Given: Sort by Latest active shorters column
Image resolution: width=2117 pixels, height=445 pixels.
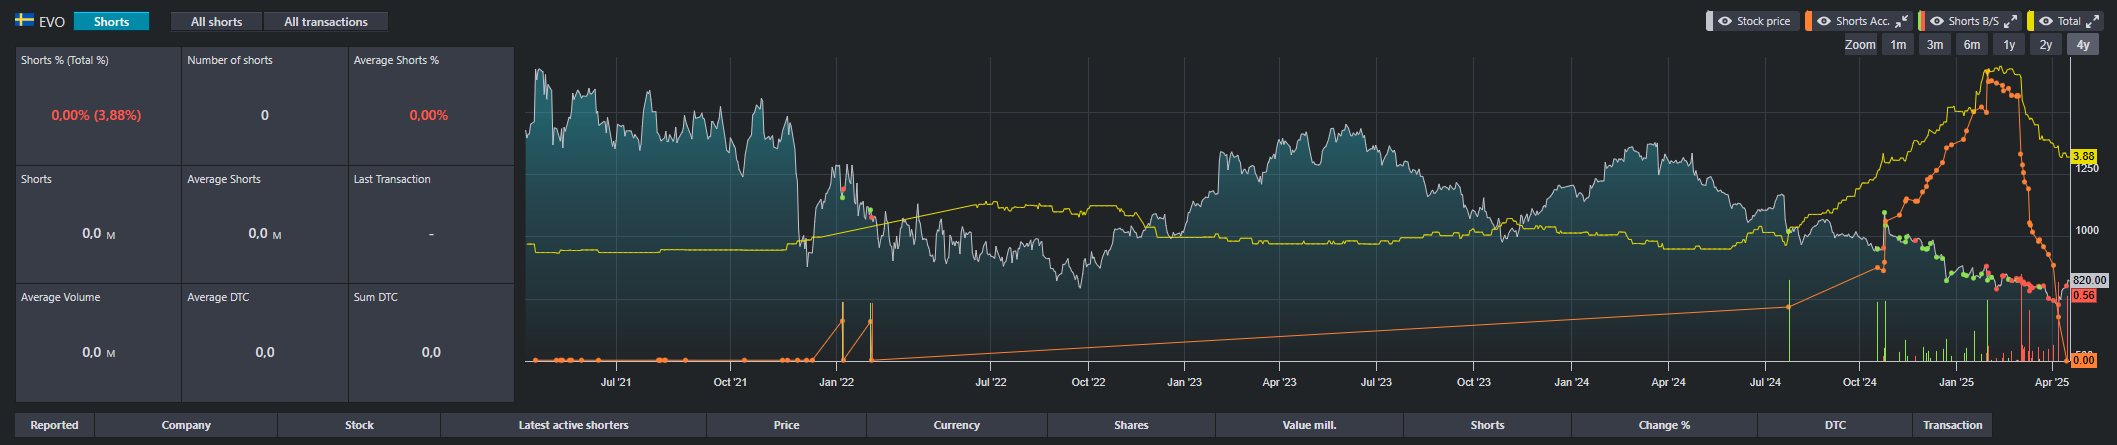Looking at the screenshot, I should click(x=573, y=425).
